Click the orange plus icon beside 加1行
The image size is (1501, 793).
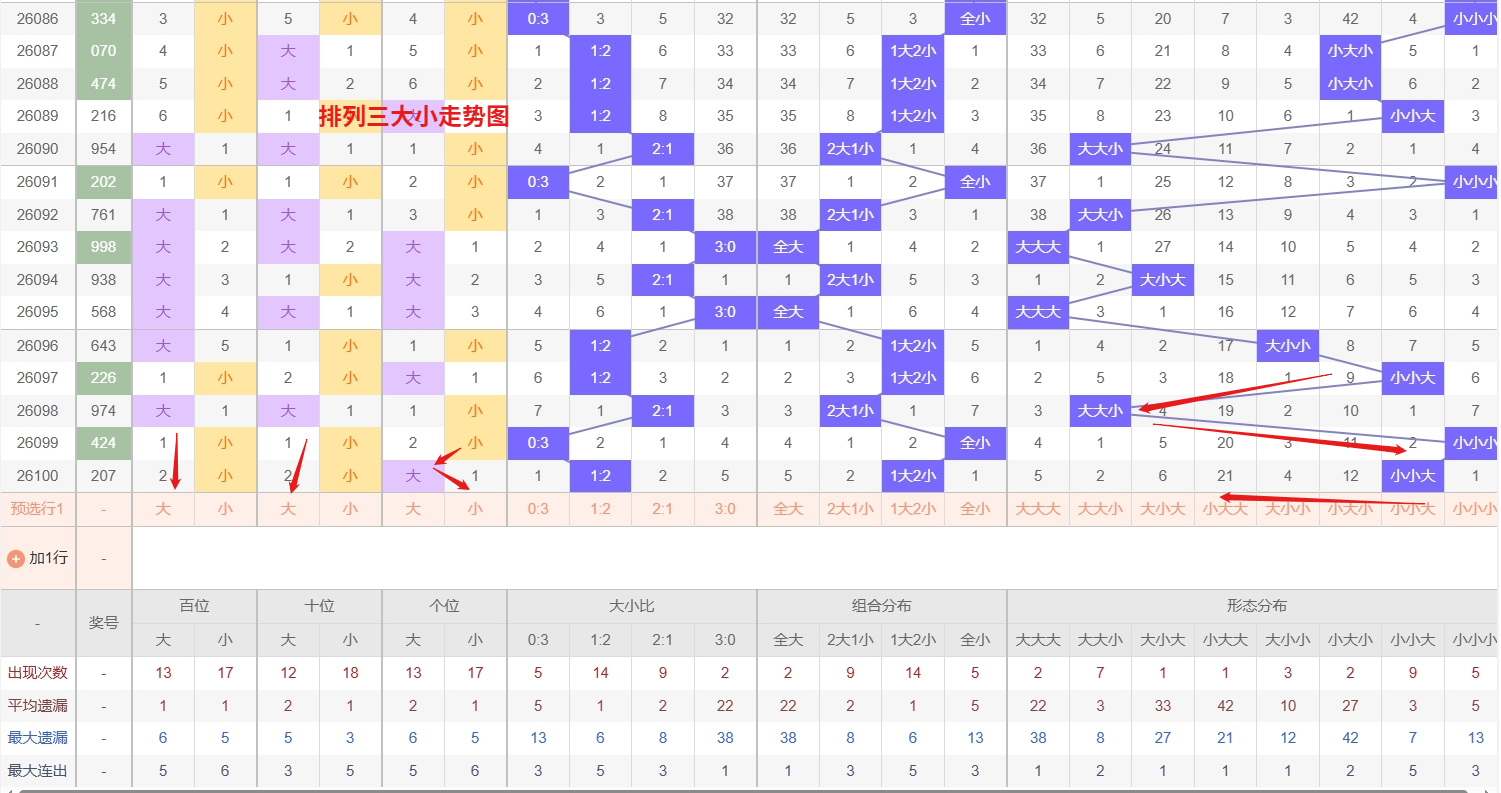tap(15, 558)
